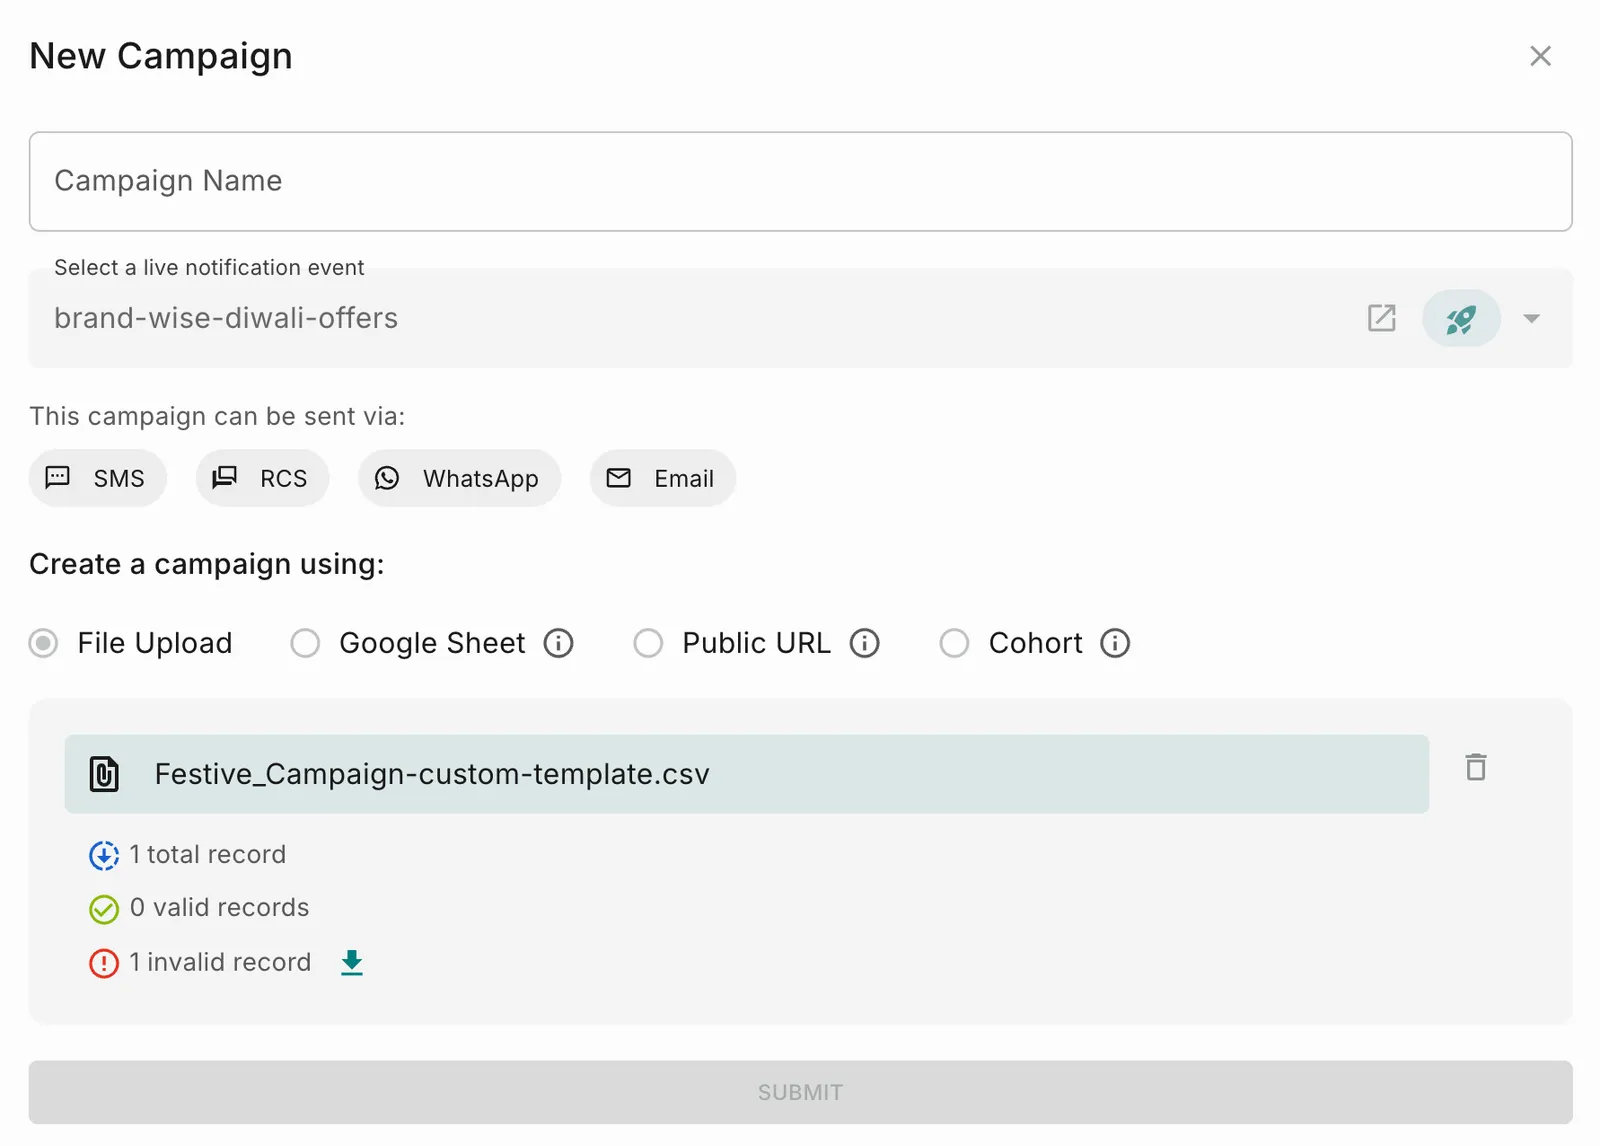This screenshot has height=1146, width=1600.
Task: Click the rocket live status icon
Action: 1461,318
